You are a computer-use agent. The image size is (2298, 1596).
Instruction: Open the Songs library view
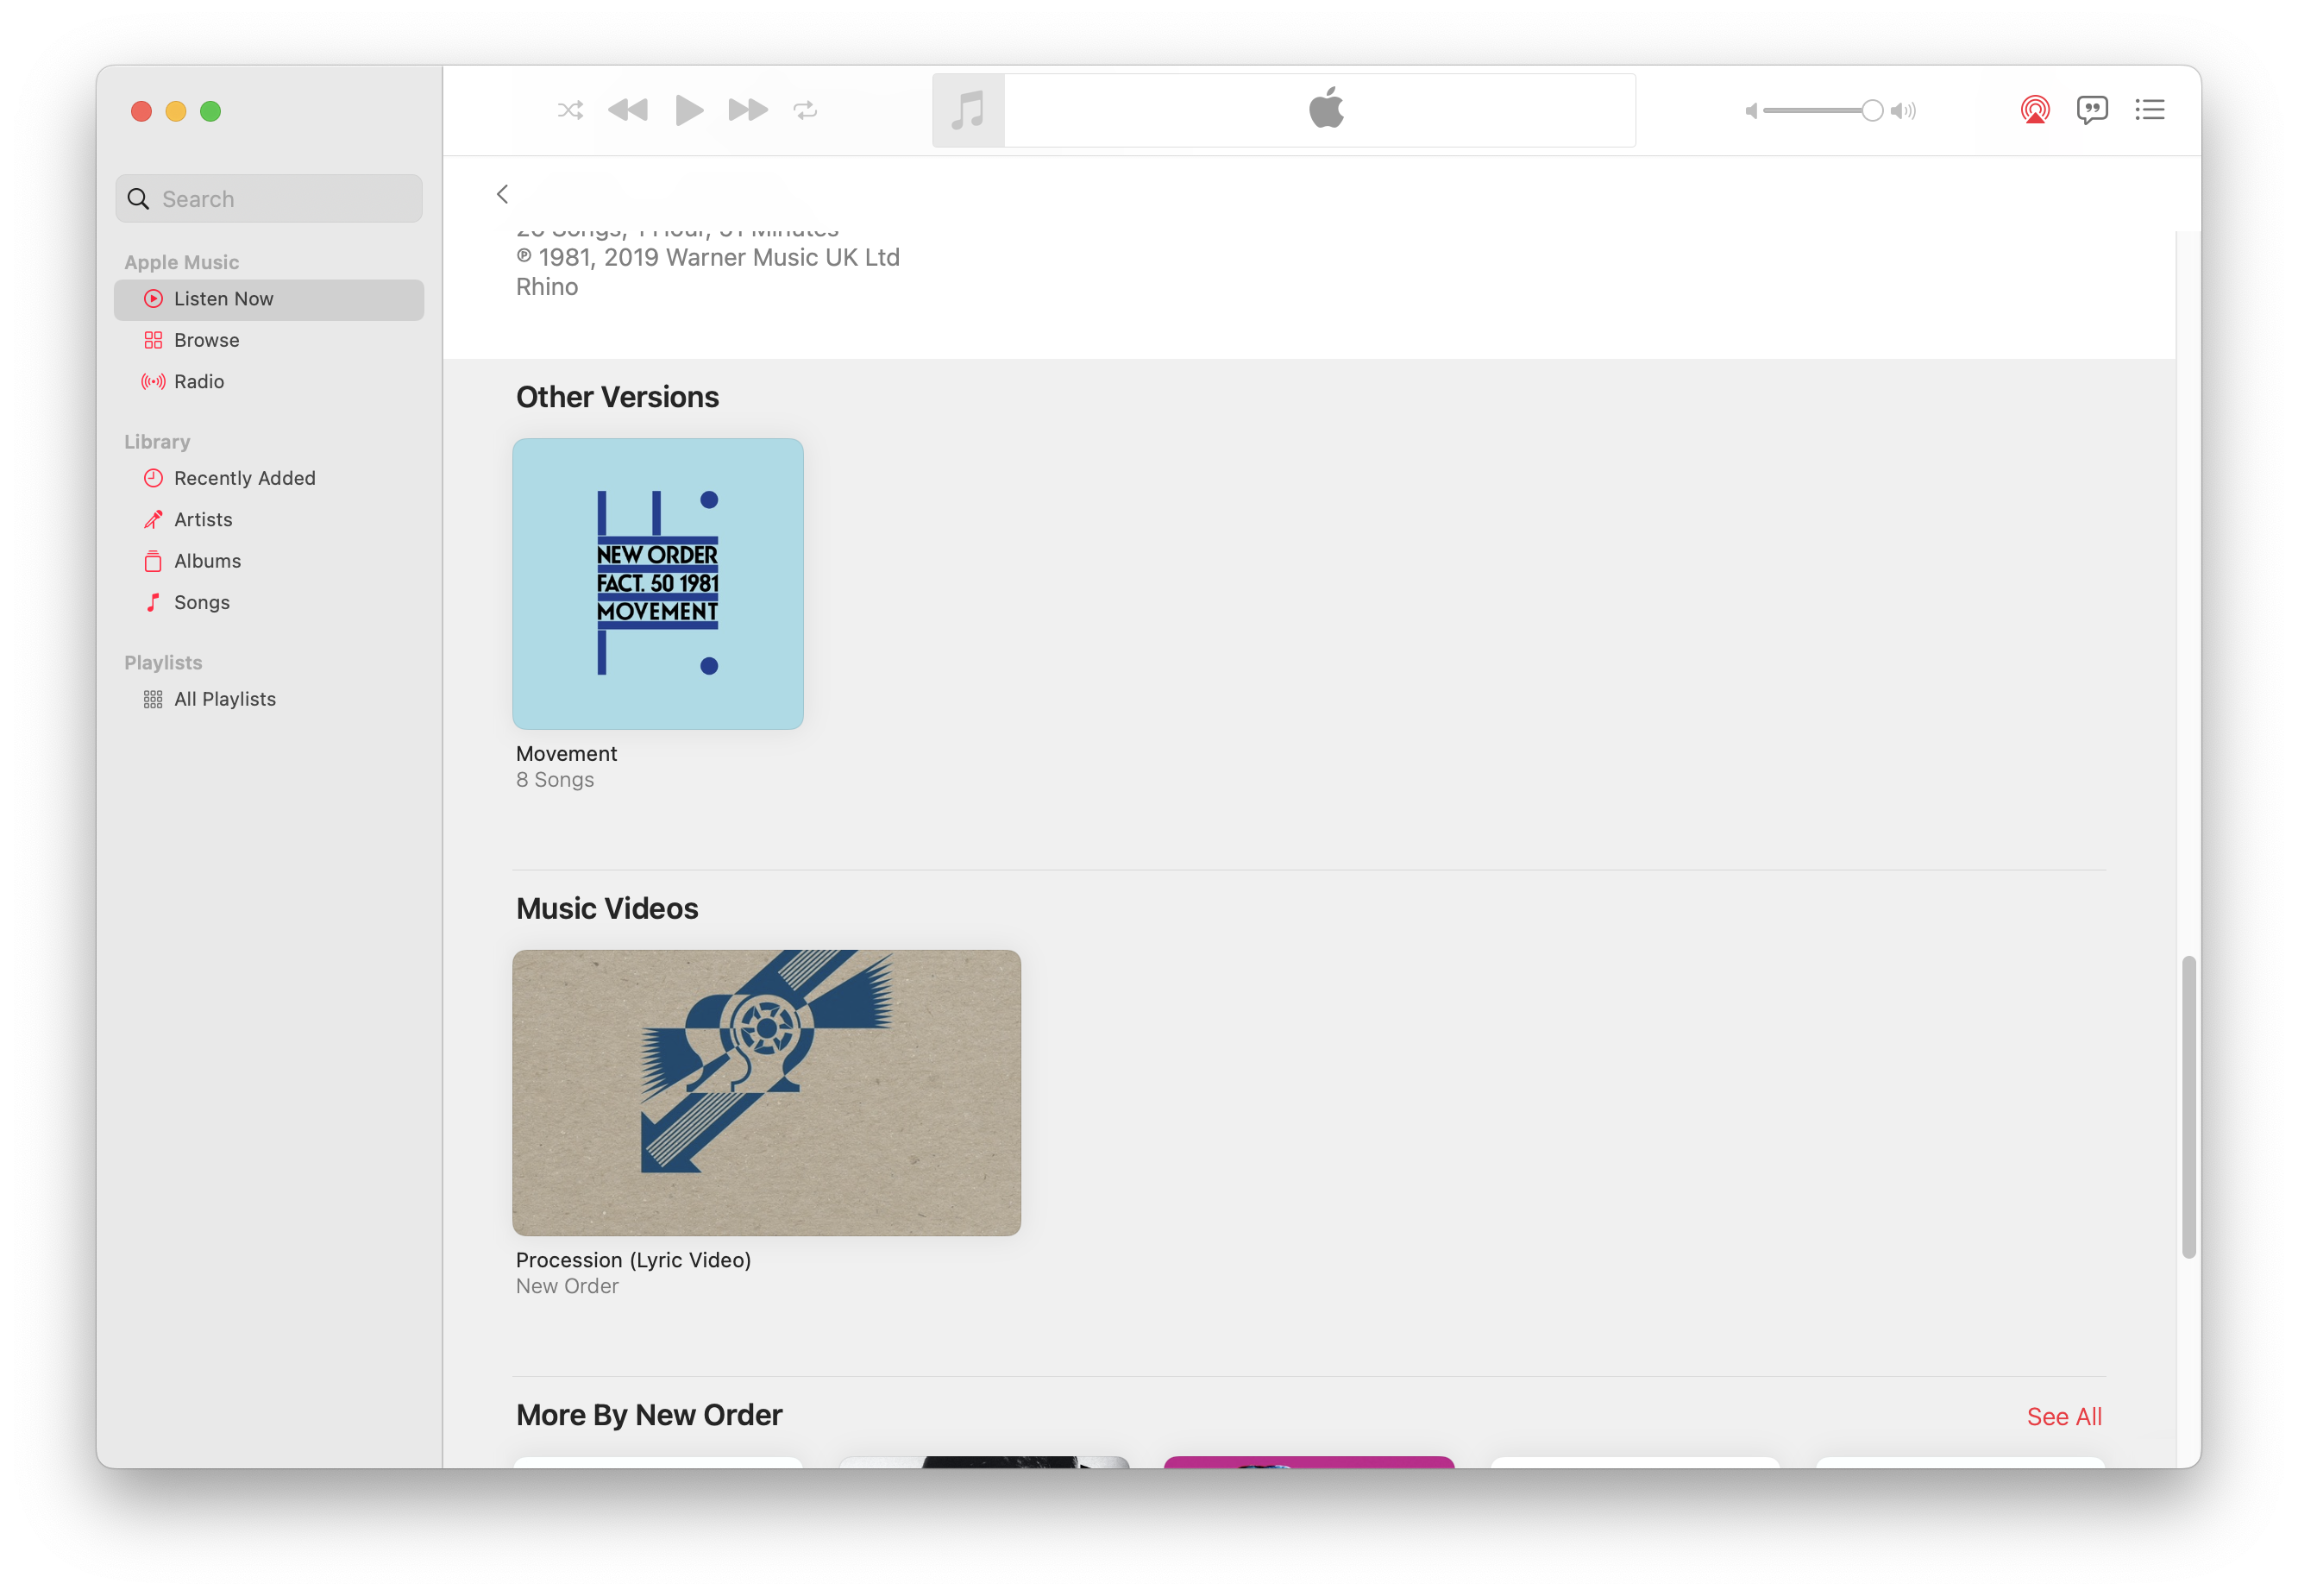(269, 602)
